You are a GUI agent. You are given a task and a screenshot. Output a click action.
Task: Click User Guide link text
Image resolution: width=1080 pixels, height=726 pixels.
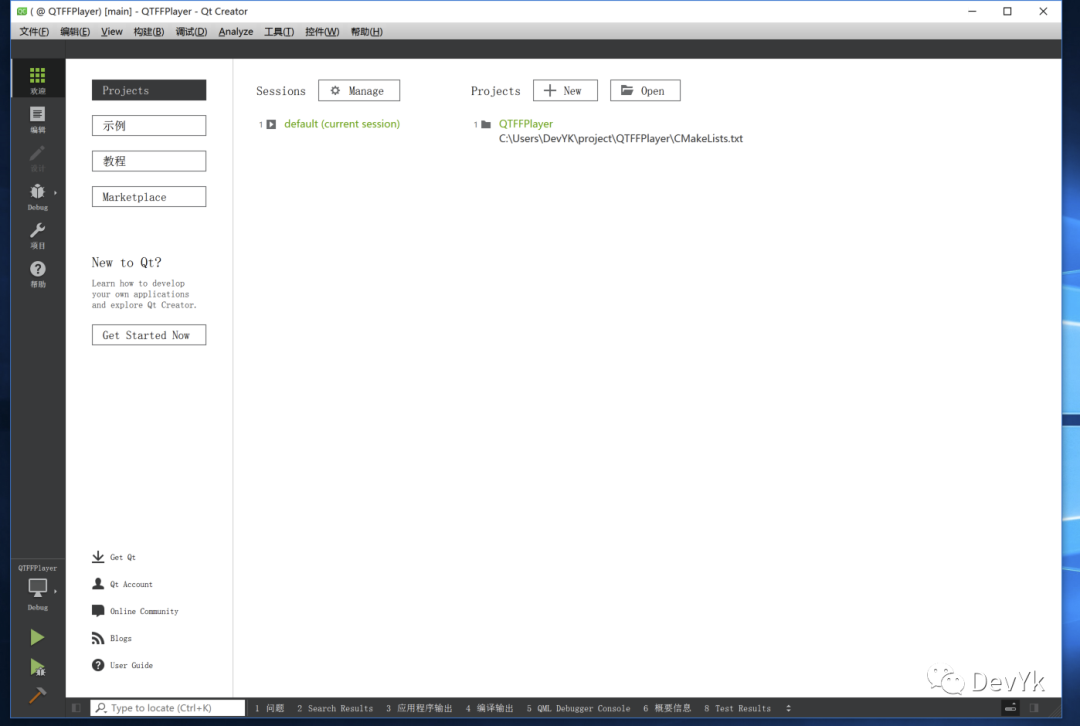coord(131,665)
